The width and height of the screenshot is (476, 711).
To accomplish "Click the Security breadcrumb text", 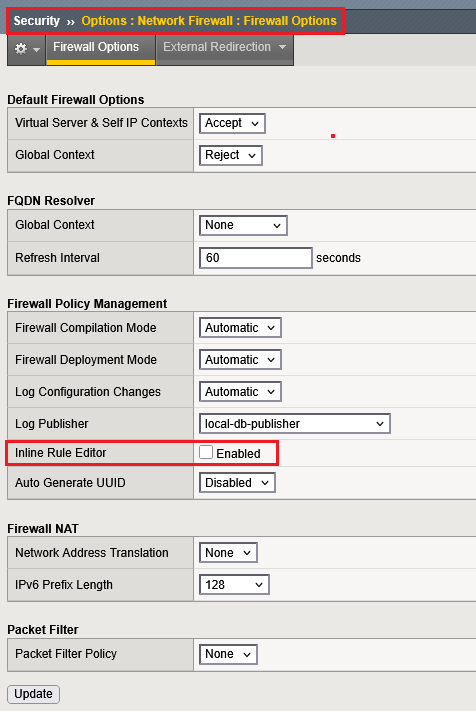I will (x=37, y=21).
